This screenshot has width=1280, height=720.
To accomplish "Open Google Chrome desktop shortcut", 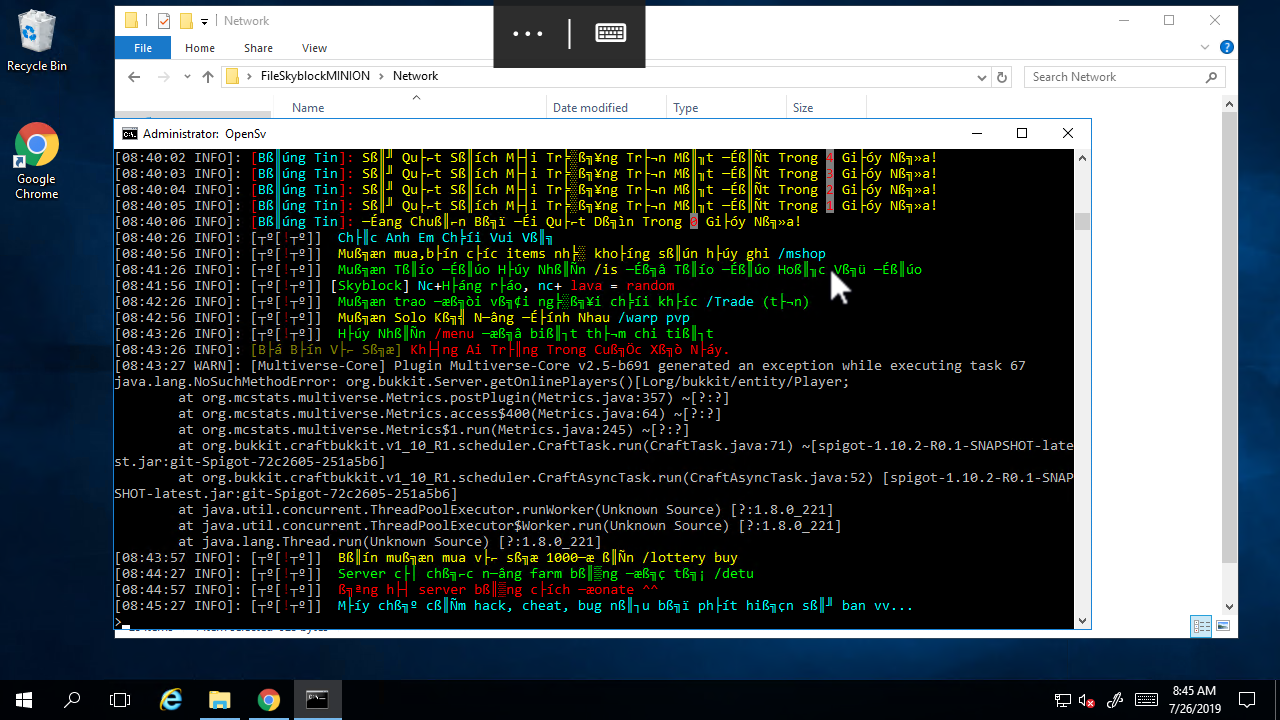I will point(36,160).
